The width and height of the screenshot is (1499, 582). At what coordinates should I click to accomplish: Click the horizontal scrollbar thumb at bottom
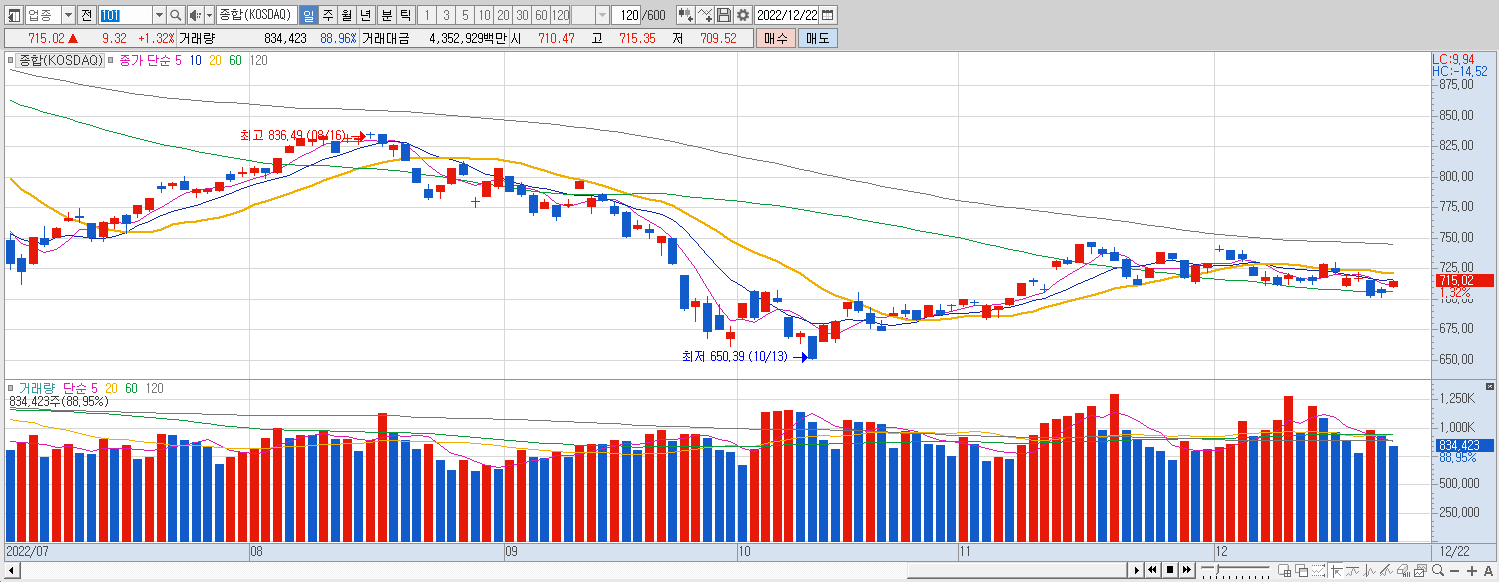[1017, 570]
